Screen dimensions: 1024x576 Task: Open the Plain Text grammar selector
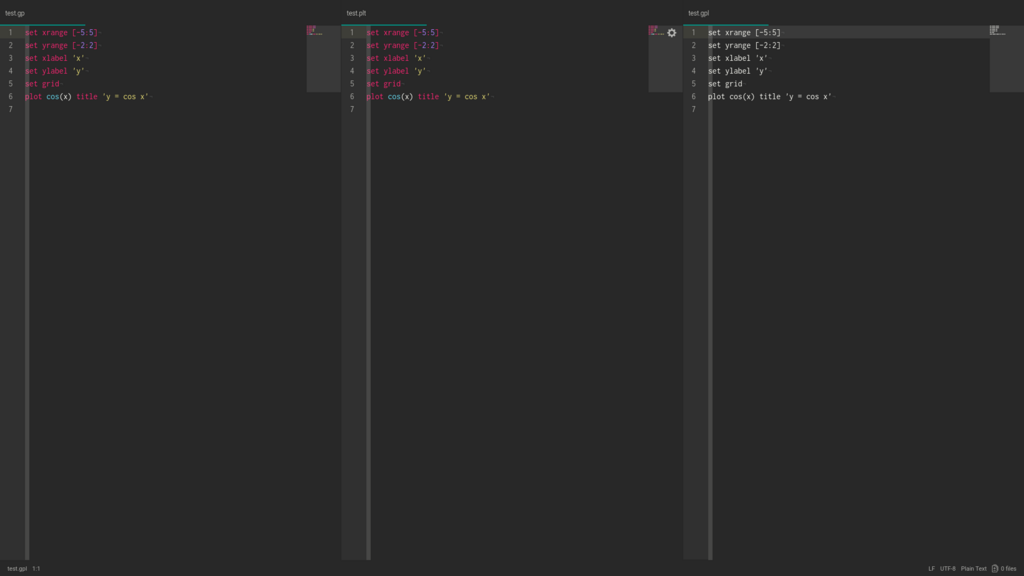pos(974,568)
